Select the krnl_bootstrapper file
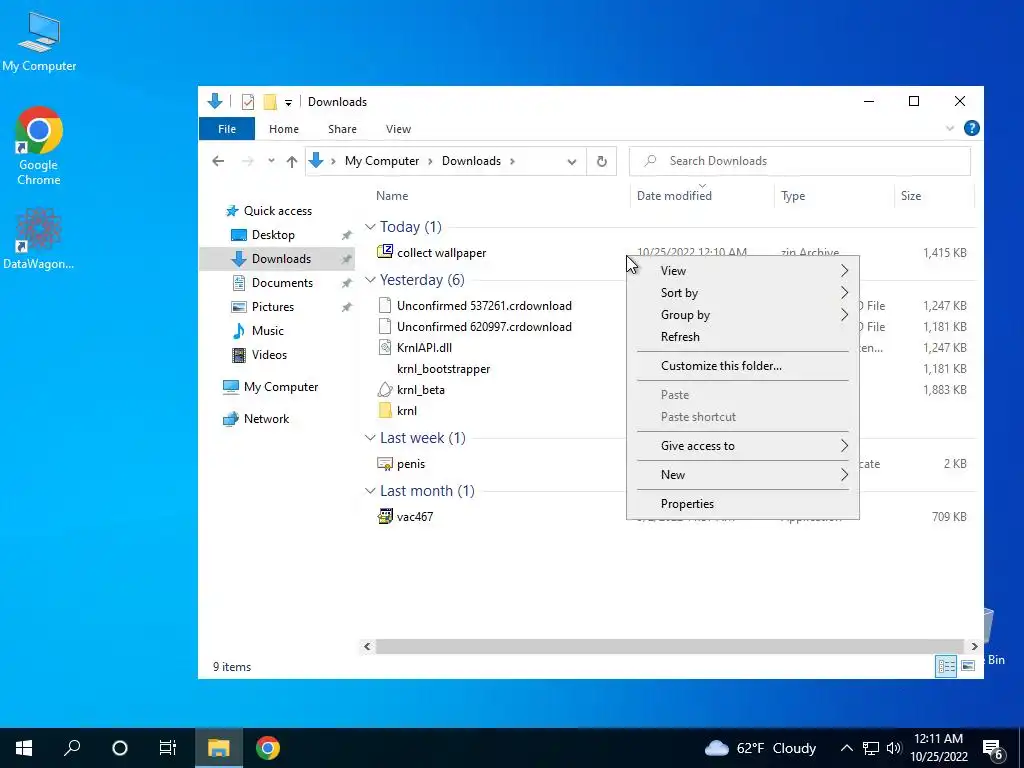Screen dimensions: 1024x768 [443, 369]
